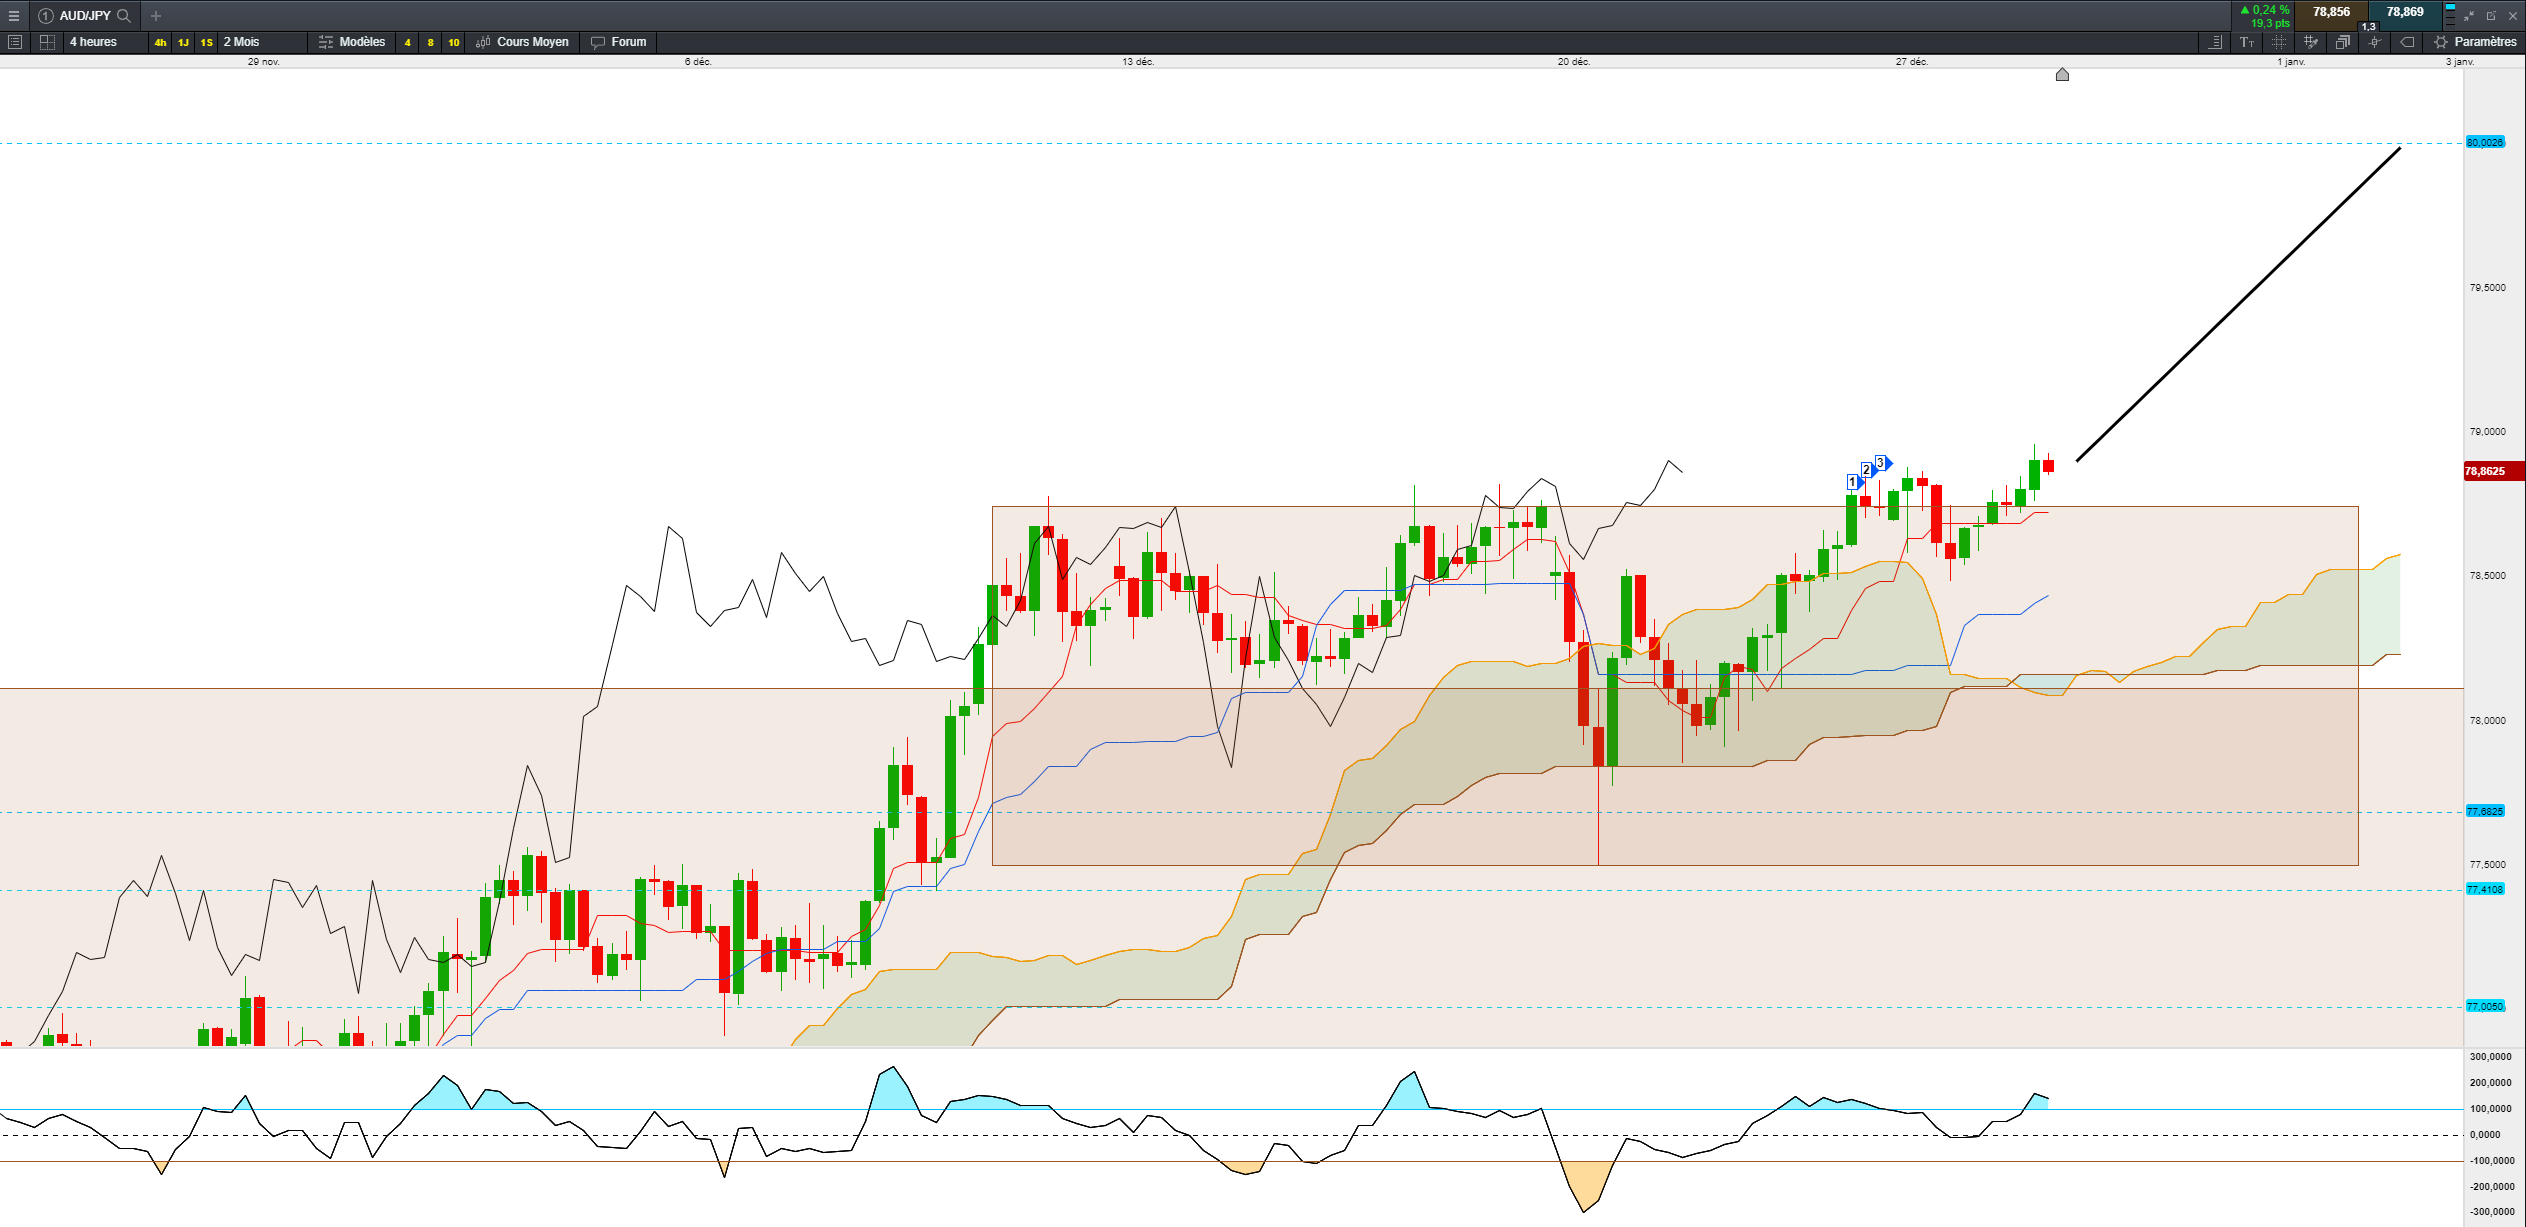2526x1227 pixels.
Task: Open the Paramètres settings
Action: 2475,42
